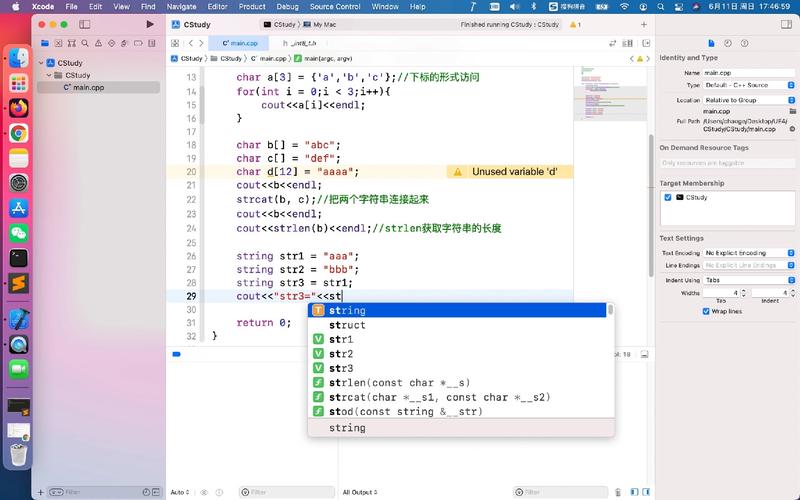Increase Tab width with stepper
This screenshot has width=800, height=500.
tap(744, 291)
